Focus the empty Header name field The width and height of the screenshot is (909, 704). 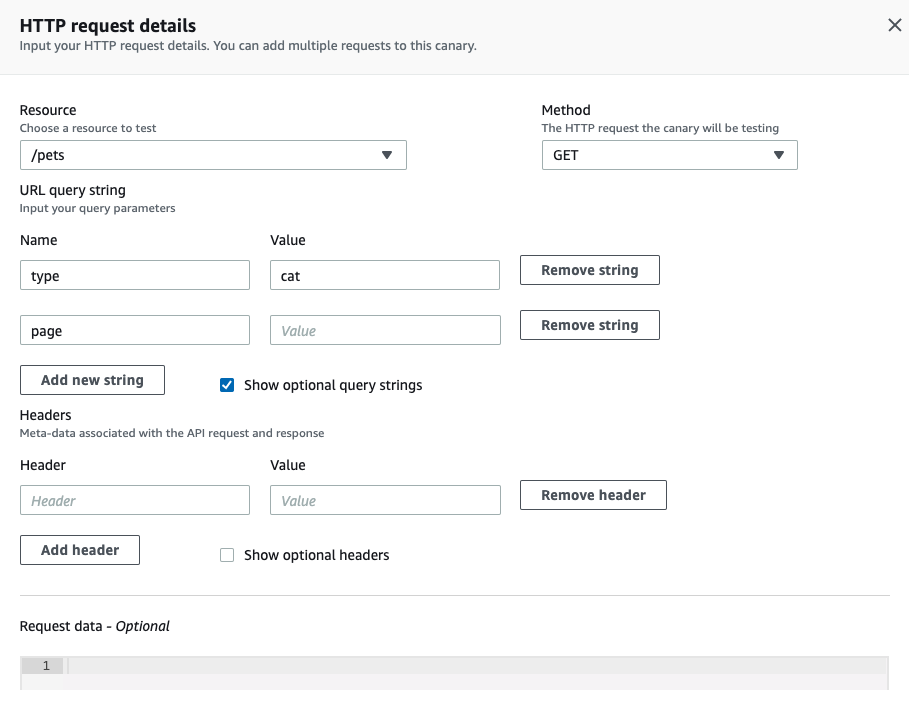(x=135, y=501)
